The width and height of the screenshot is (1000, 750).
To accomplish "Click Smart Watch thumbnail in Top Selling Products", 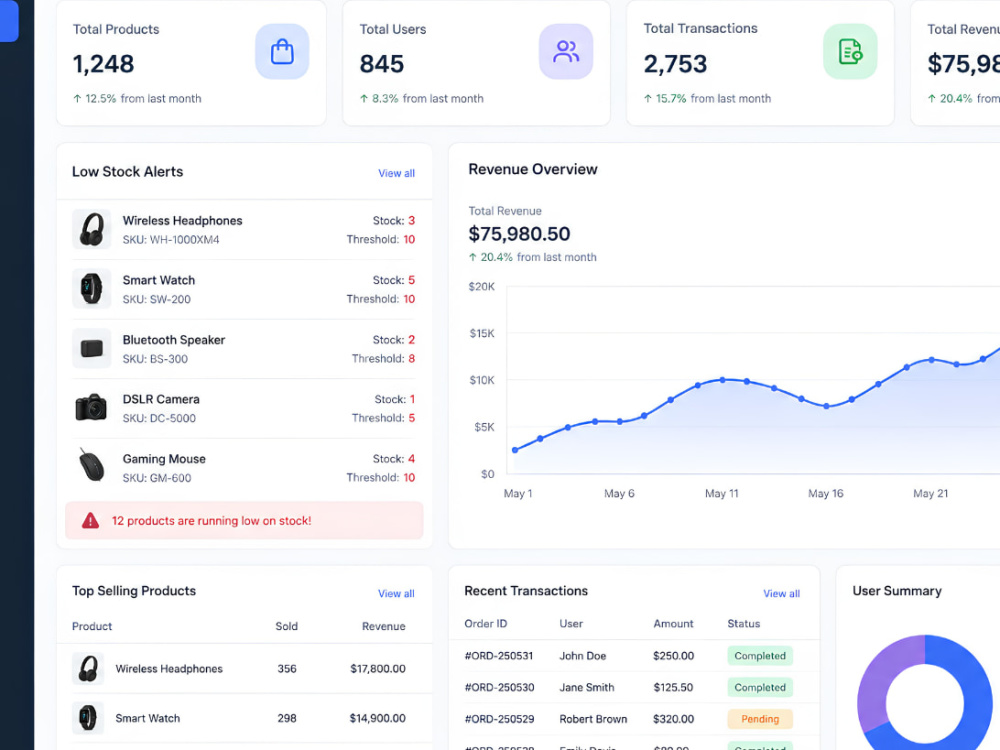I will coord(88,718).
